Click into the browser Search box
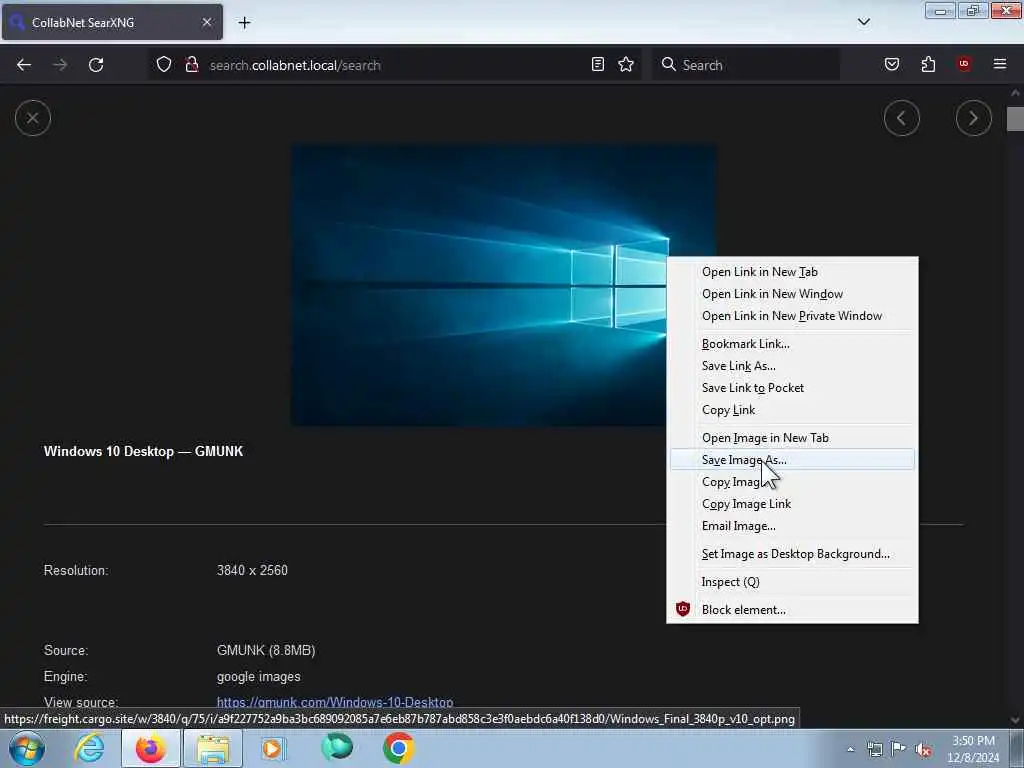 746,65
